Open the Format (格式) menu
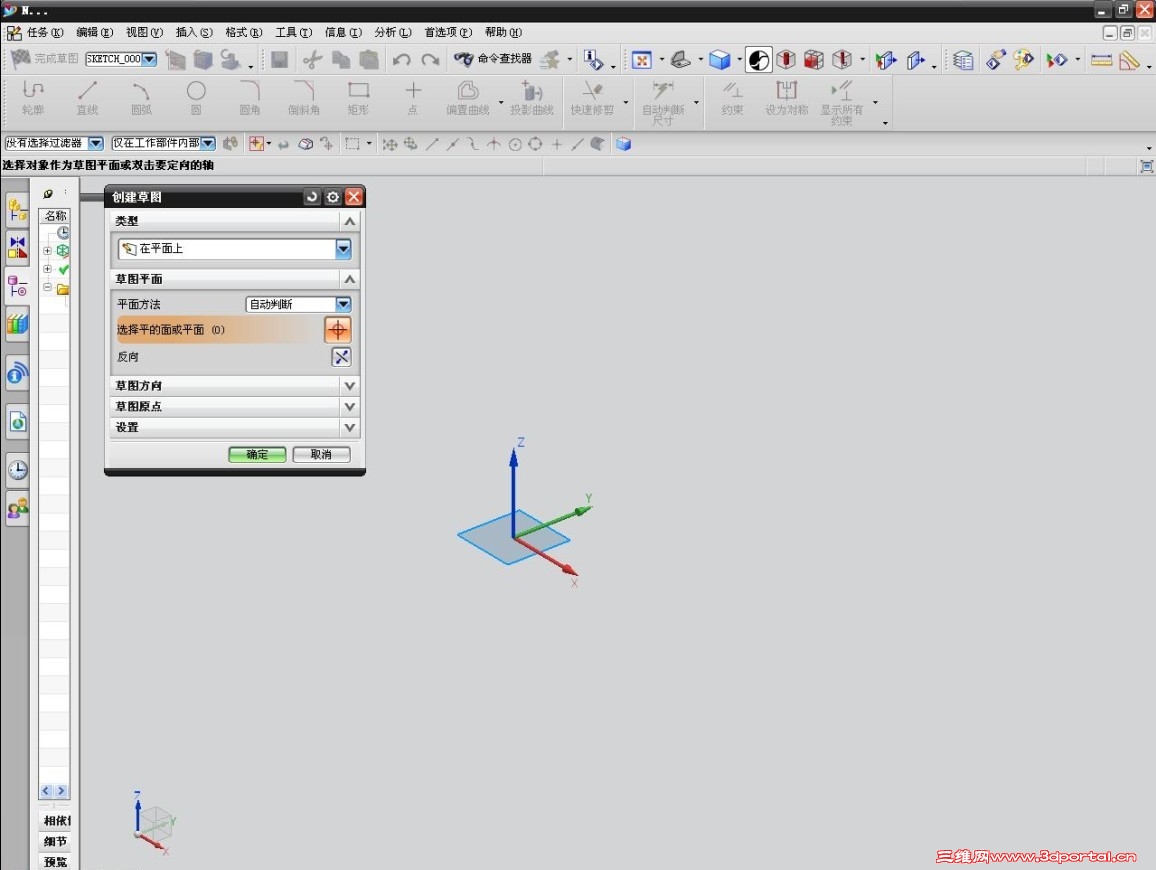Image resolution: width=1156 pixels, height=870 pixels. click(243, 32)
